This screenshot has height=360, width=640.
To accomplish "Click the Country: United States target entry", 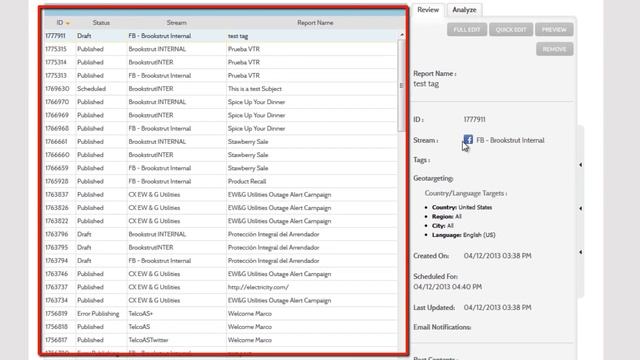I will (462, 207).
